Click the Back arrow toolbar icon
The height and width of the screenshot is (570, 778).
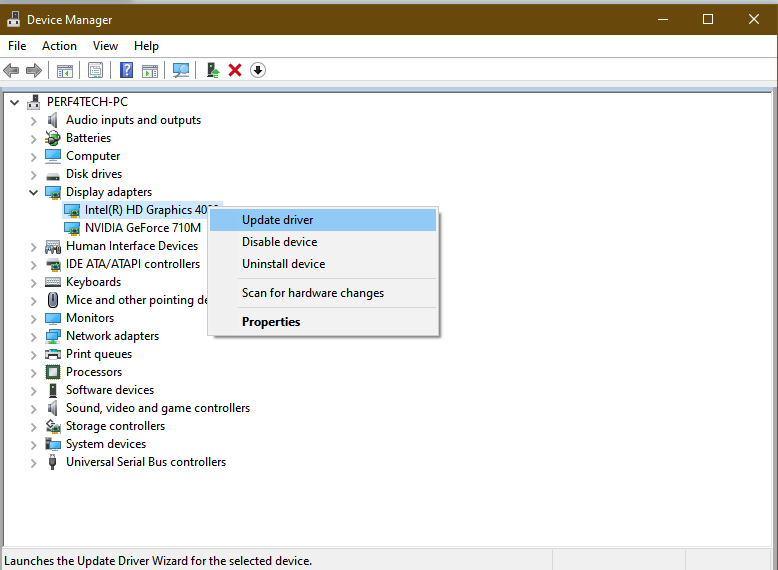click(x=11, y=70)
